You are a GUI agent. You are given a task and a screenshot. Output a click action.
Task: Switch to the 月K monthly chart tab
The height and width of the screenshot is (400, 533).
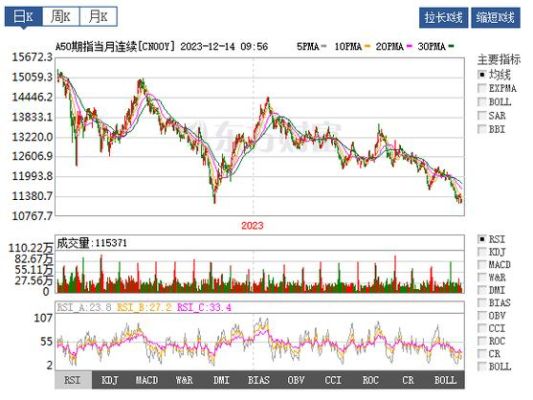(99, 16)
